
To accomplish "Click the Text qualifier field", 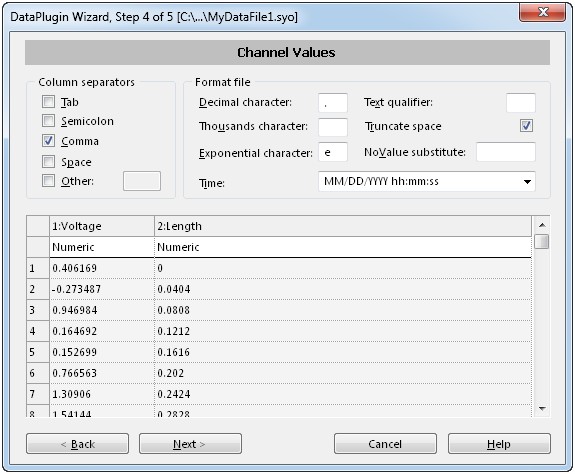I will [521, 103].
